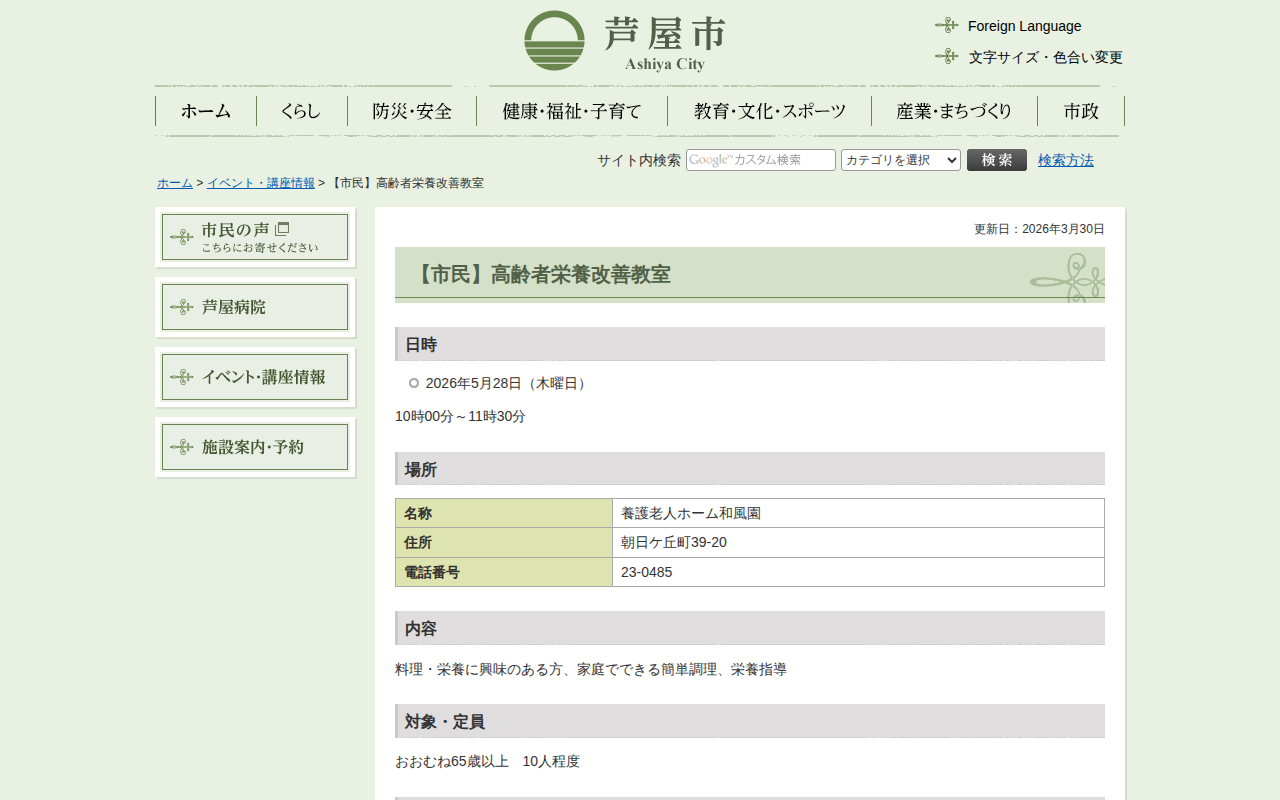The image size is (1280, 800).
Task: Click the Ashiya City logo
Action: point(625,41)
